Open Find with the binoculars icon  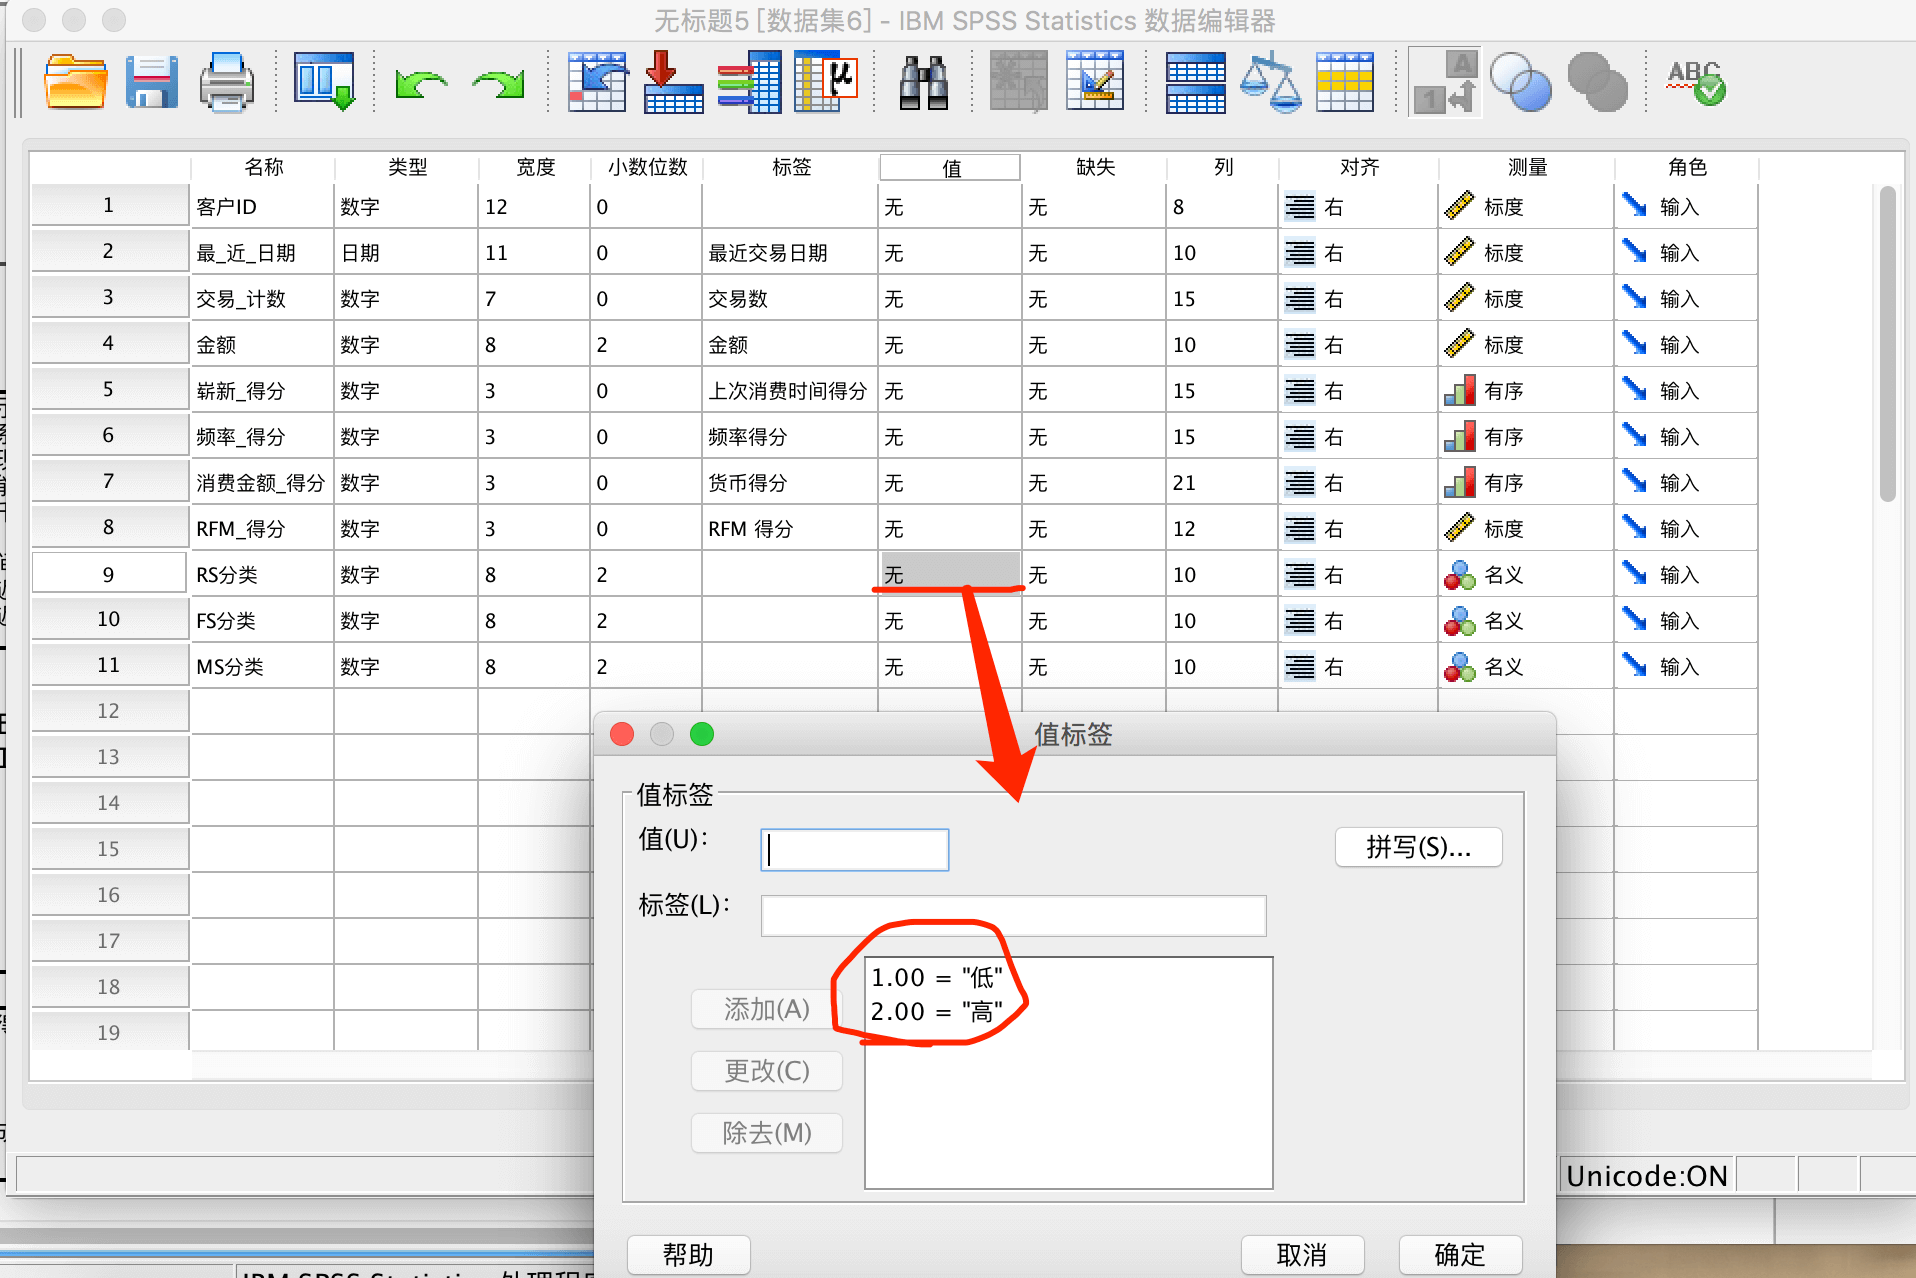[x=923, y=82]
